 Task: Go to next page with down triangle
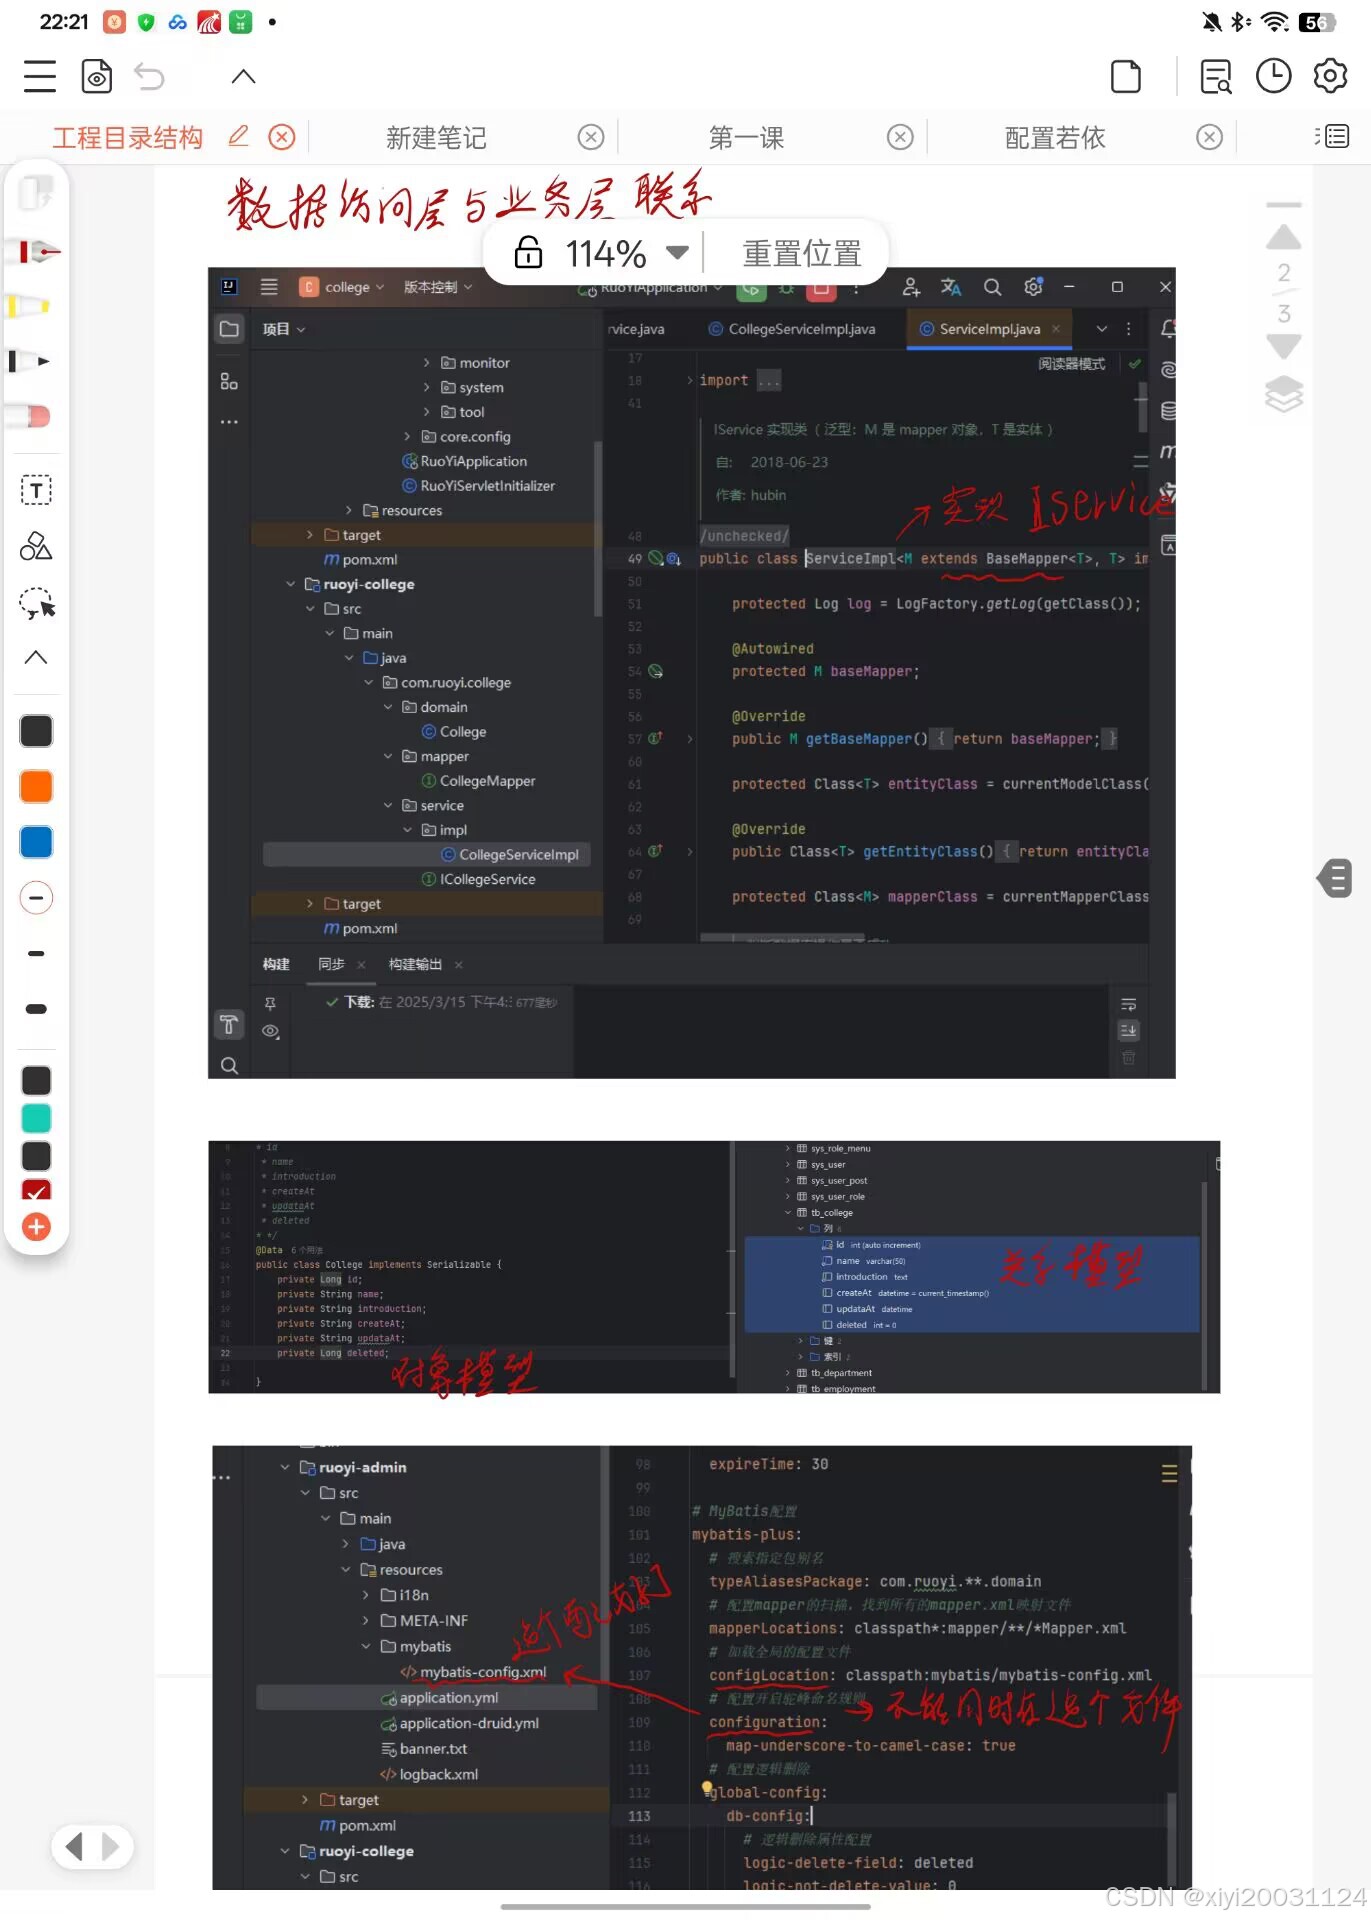[x=1284, y=347]
